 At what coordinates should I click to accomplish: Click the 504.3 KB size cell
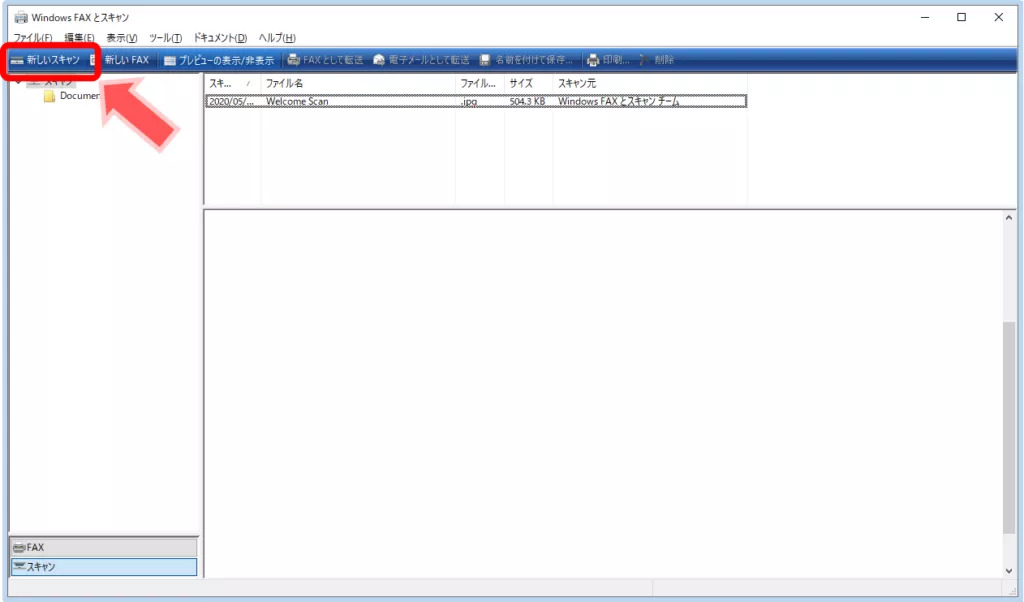point(527,101)
